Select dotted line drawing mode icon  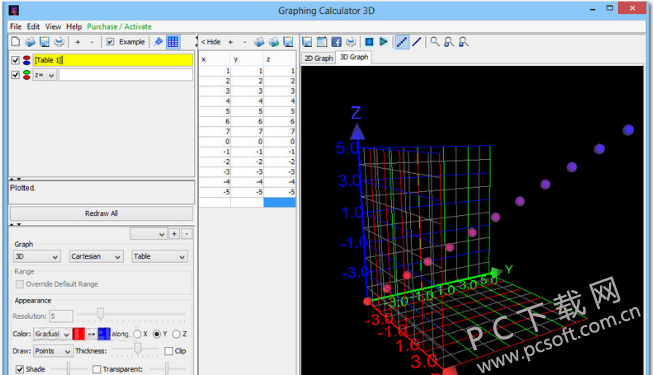coord(402,42)
